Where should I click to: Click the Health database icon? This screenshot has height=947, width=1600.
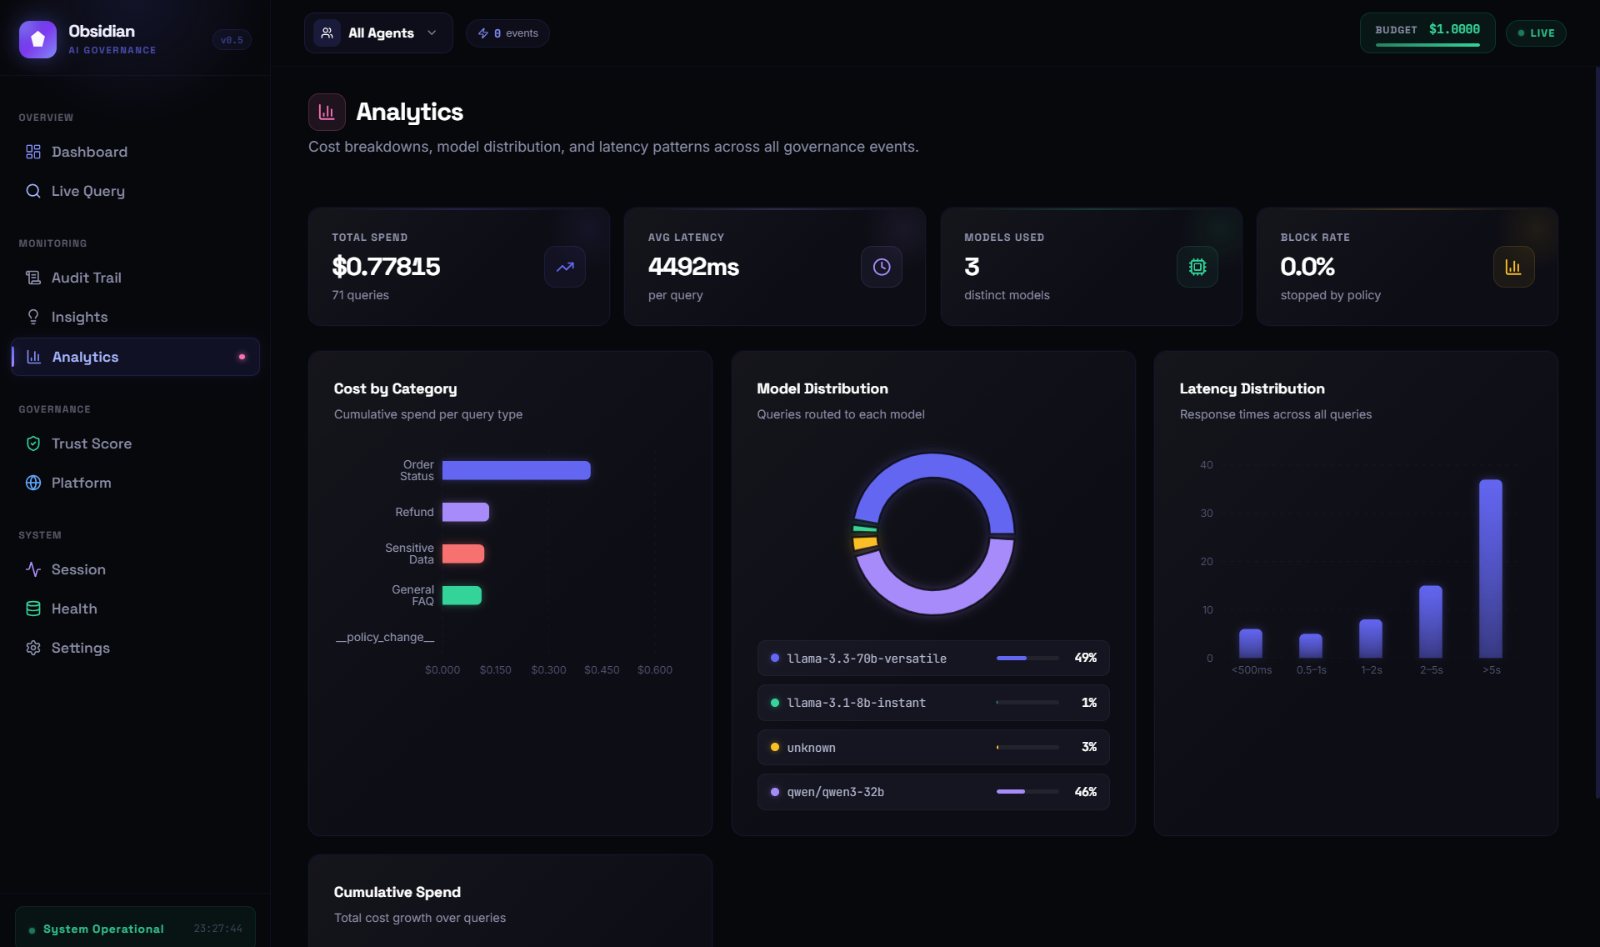point(33,609)
